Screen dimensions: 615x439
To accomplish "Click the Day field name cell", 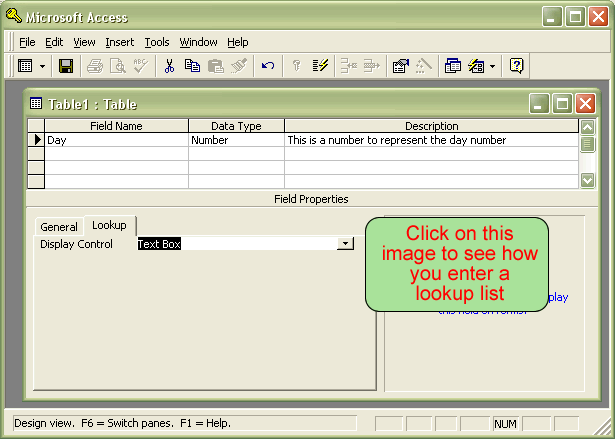I will (x=116, y=140).
